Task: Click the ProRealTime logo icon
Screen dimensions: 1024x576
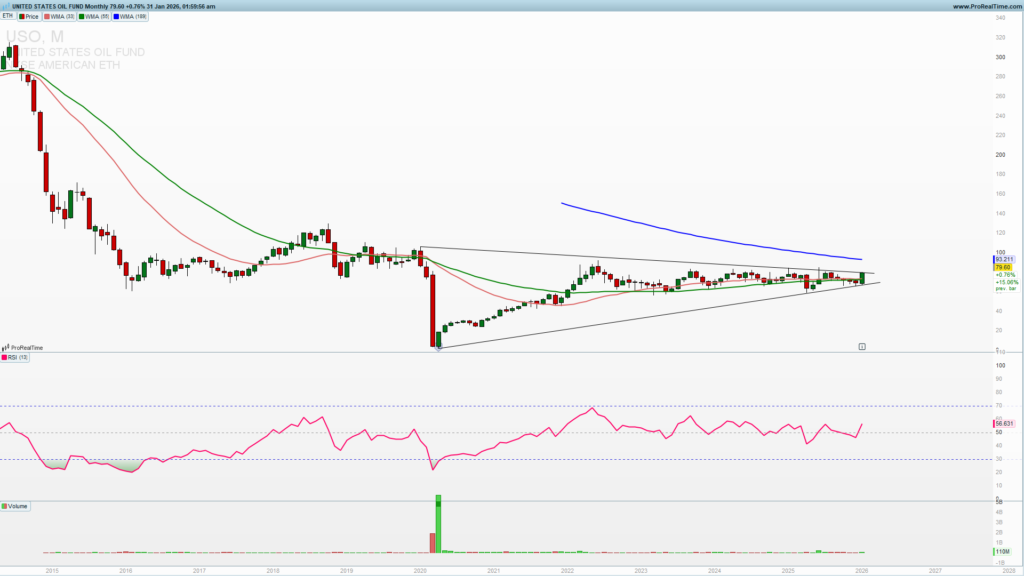Action: coord(6,347)
